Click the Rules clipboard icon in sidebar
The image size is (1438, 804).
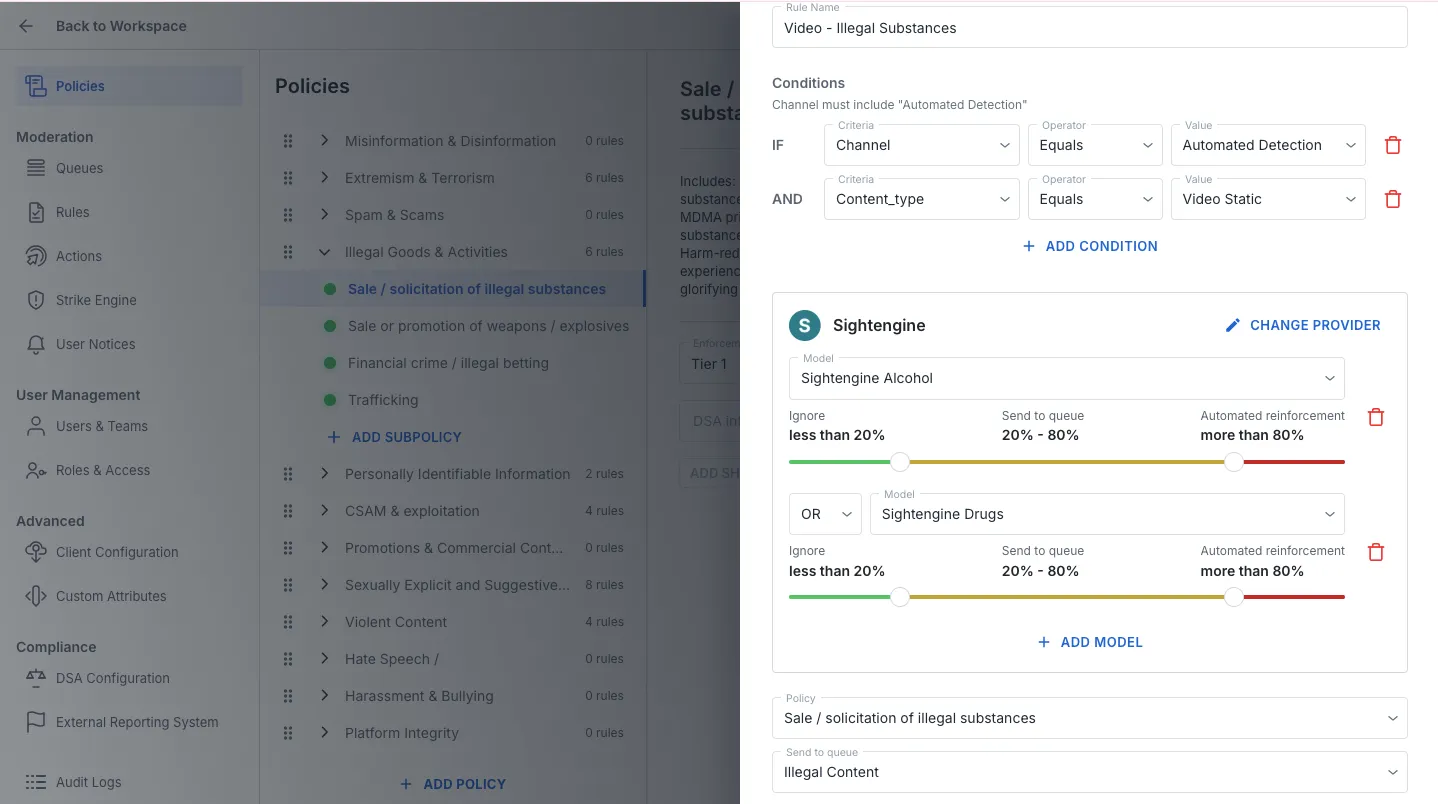tap(36, 212)
